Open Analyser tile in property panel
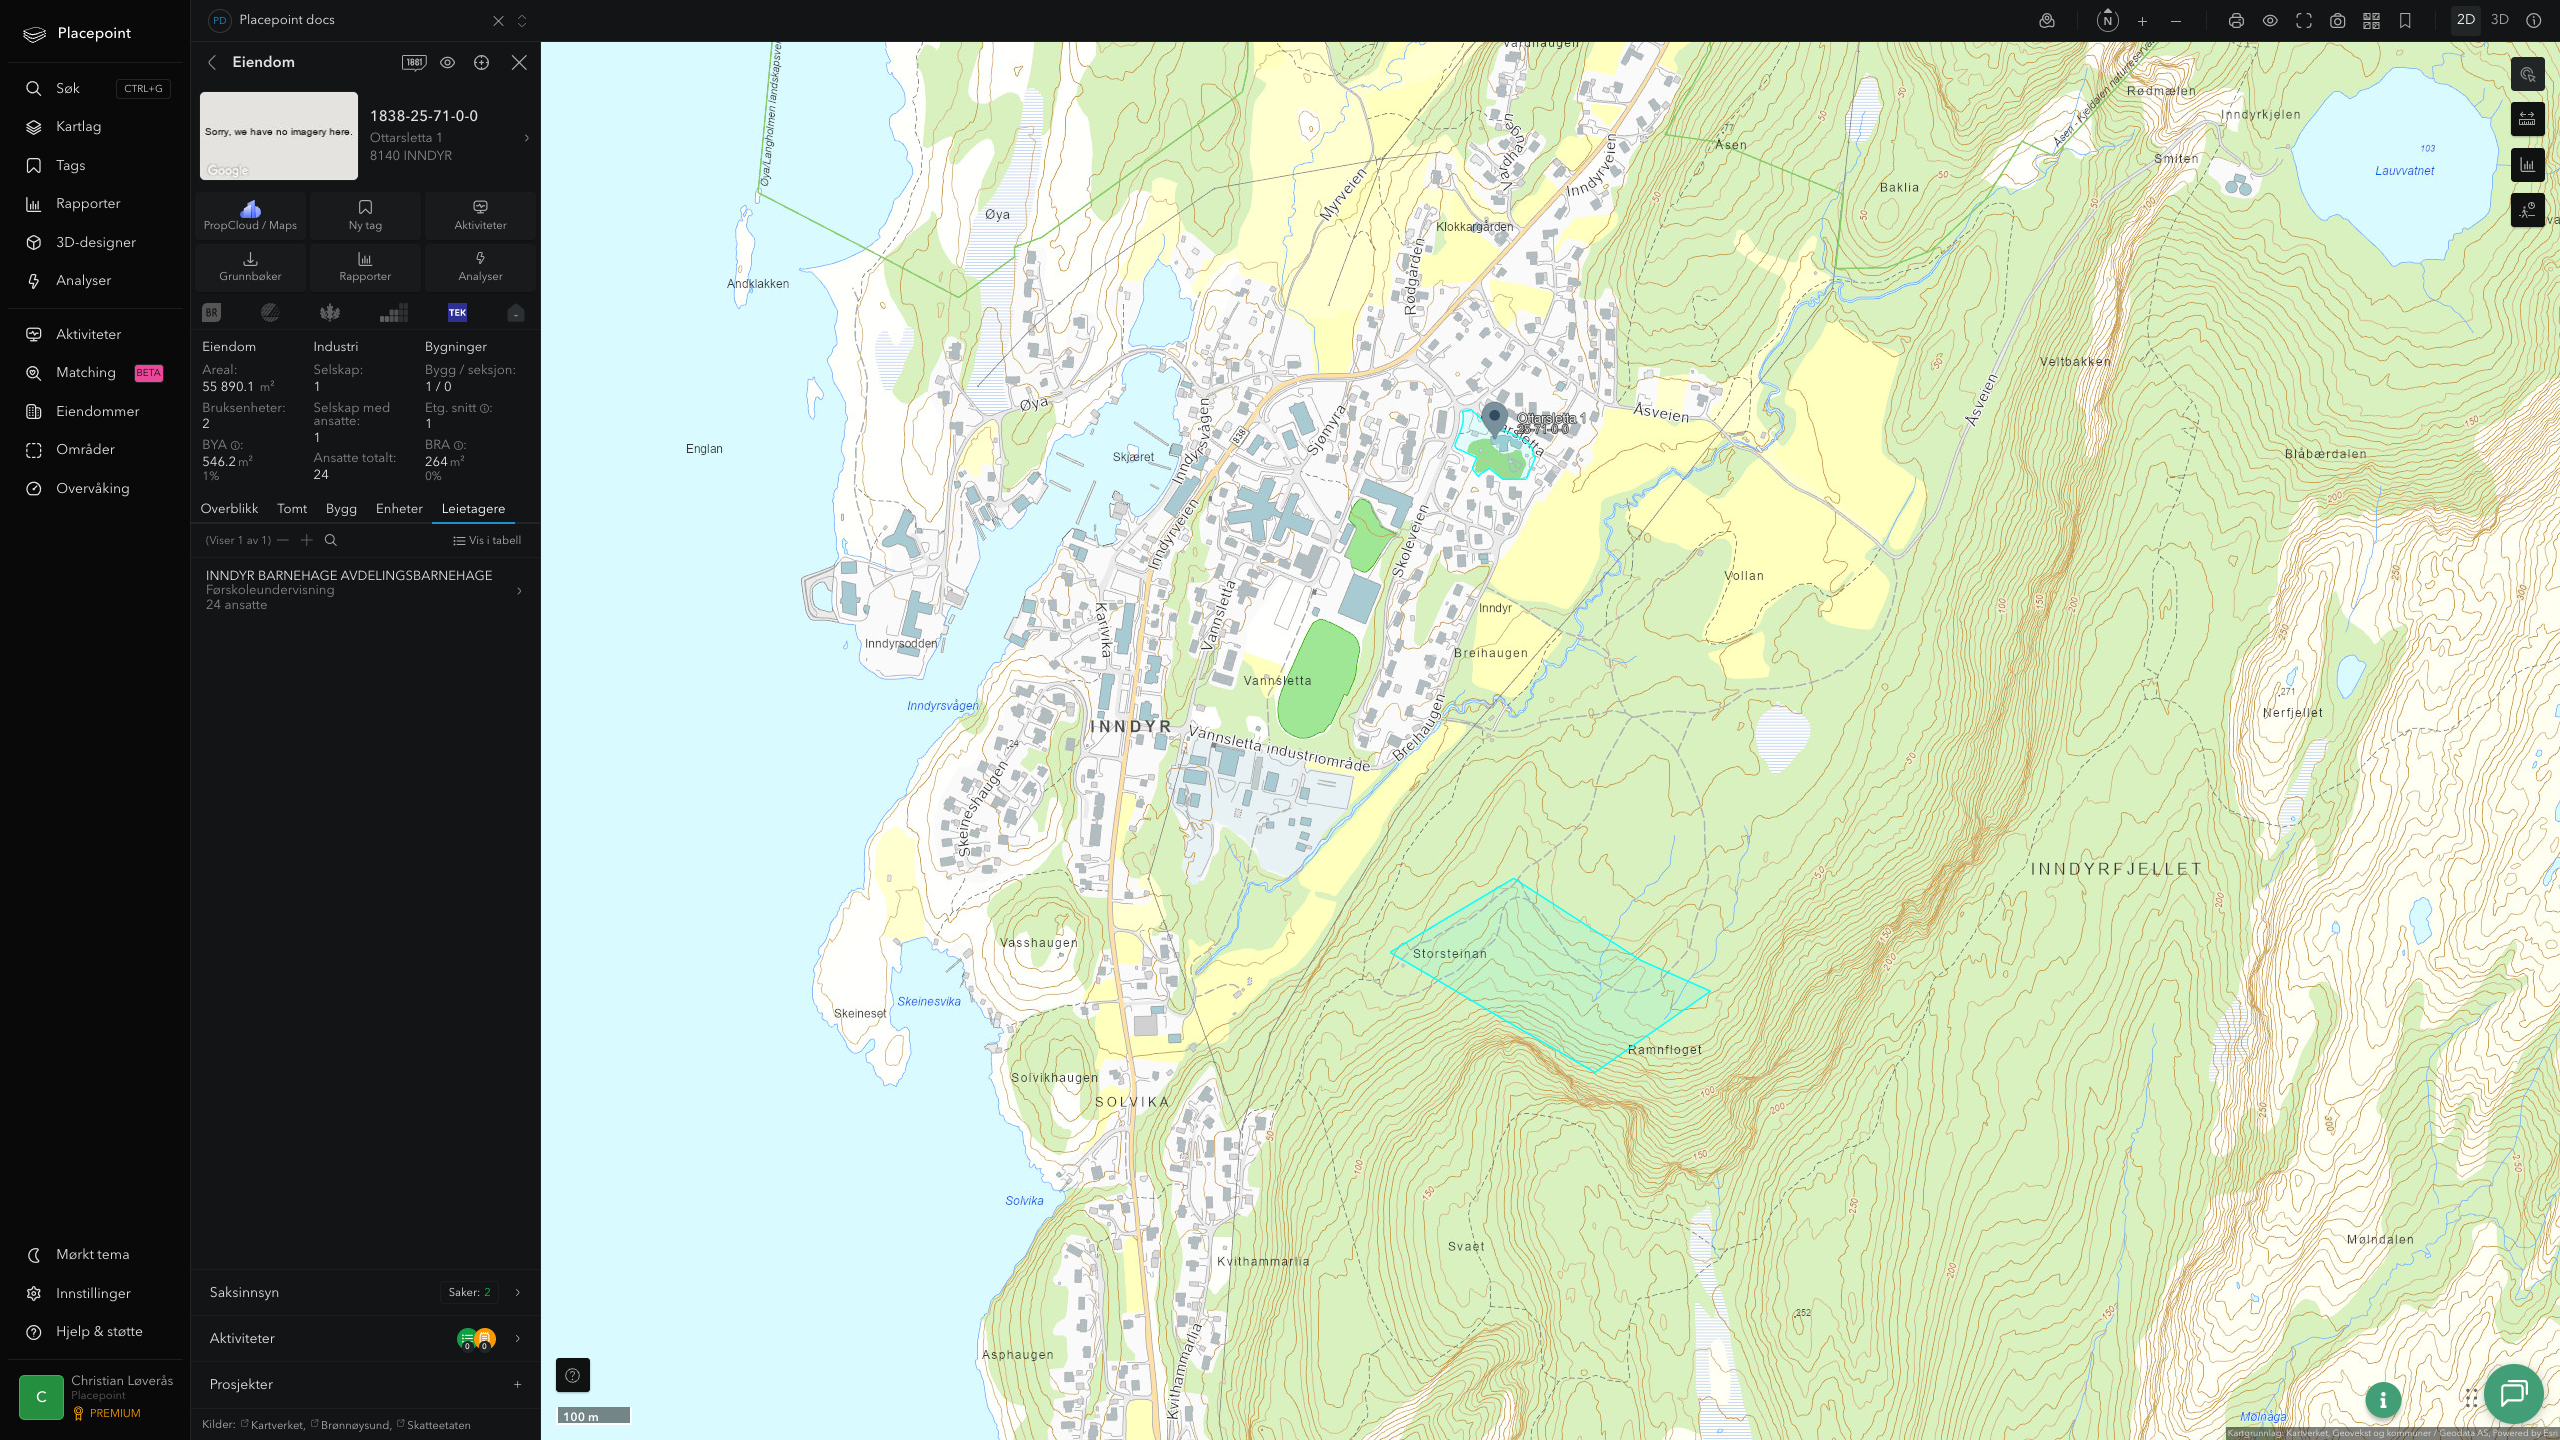Viewport: 2560px width, 1440px height. pyautogui.click(x=480, y=266)
